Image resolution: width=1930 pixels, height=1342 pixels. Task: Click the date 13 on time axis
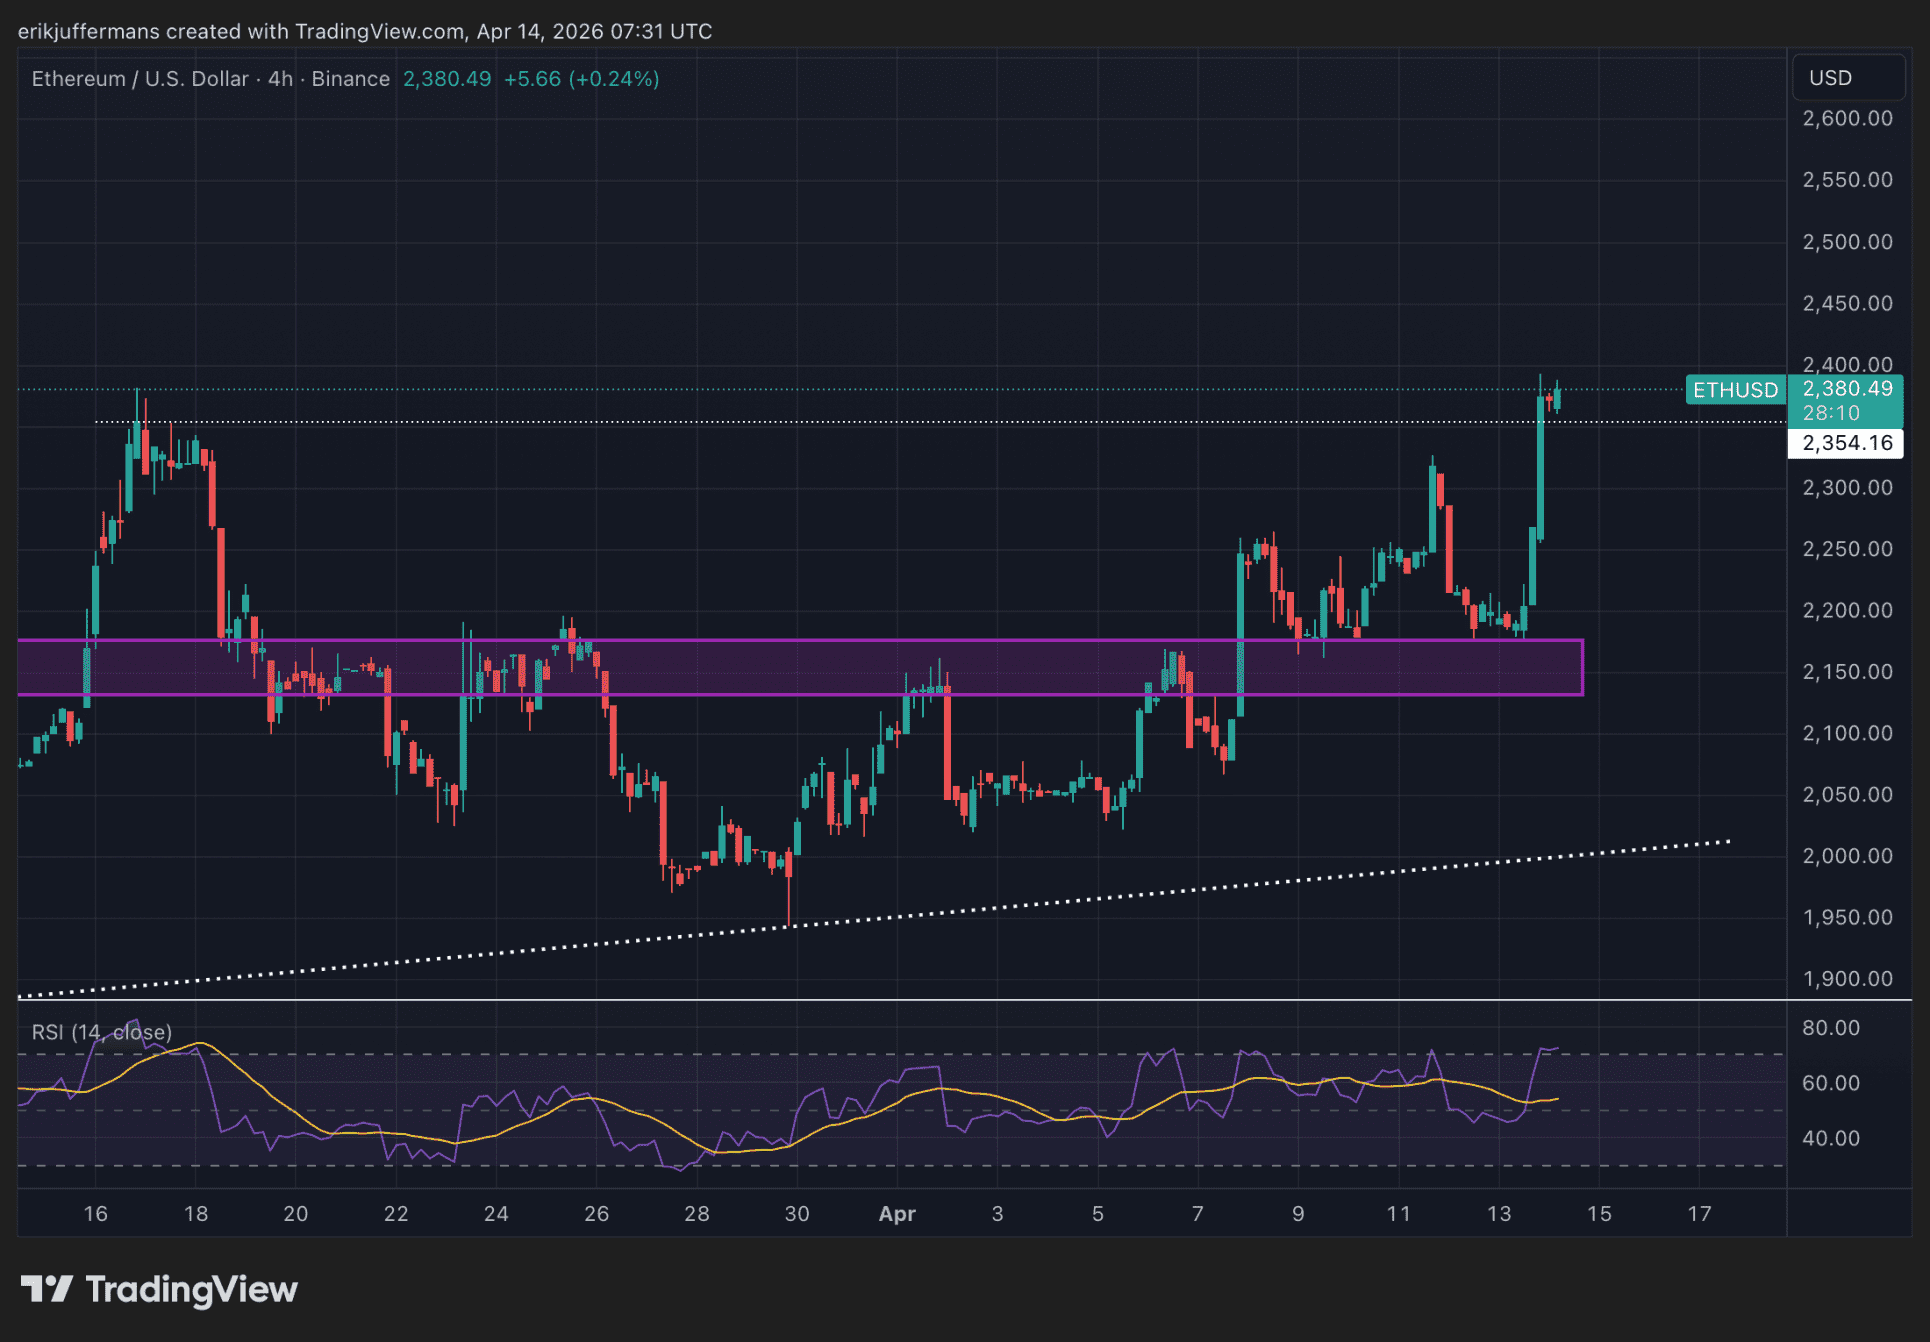pos(1498,1214)
